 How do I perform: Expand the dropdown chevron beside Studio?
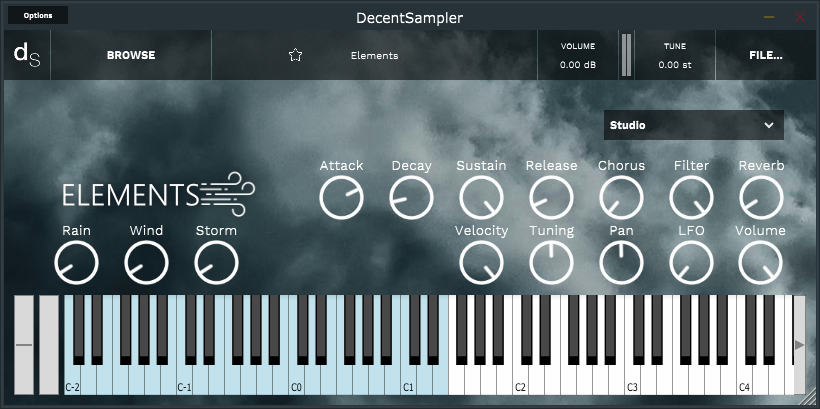click(769, 125)
